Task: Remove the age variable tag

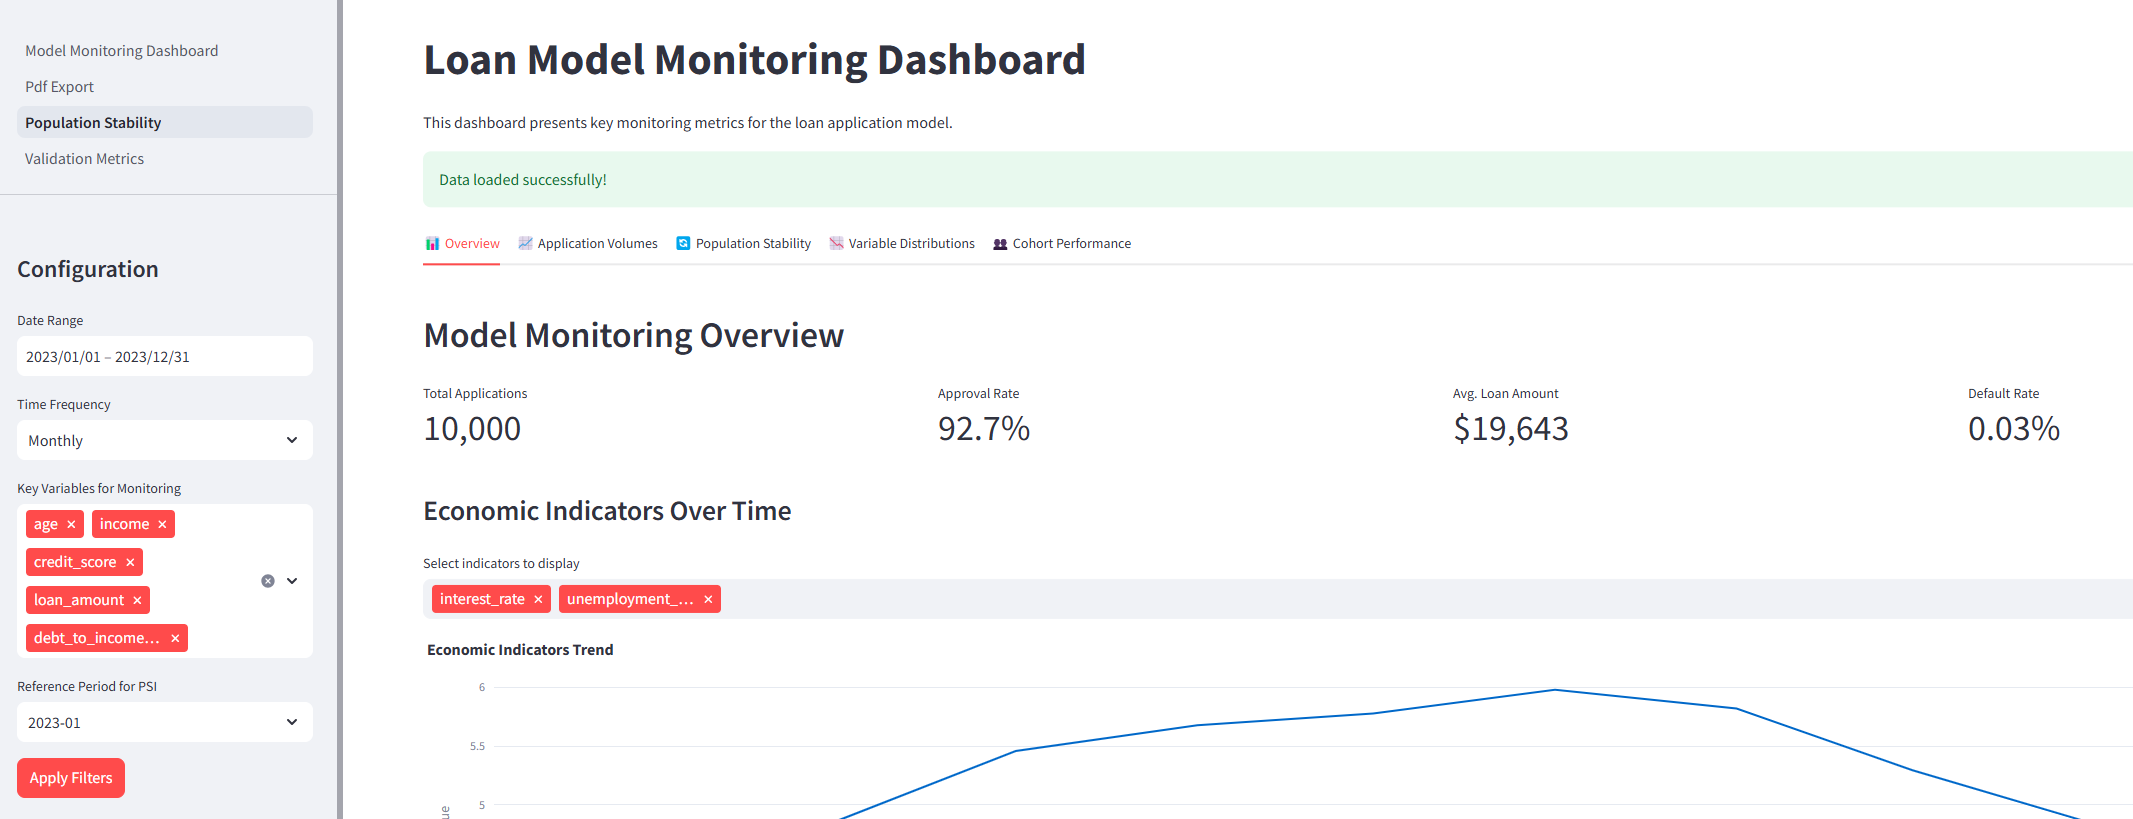Action: tap(71, 525)
